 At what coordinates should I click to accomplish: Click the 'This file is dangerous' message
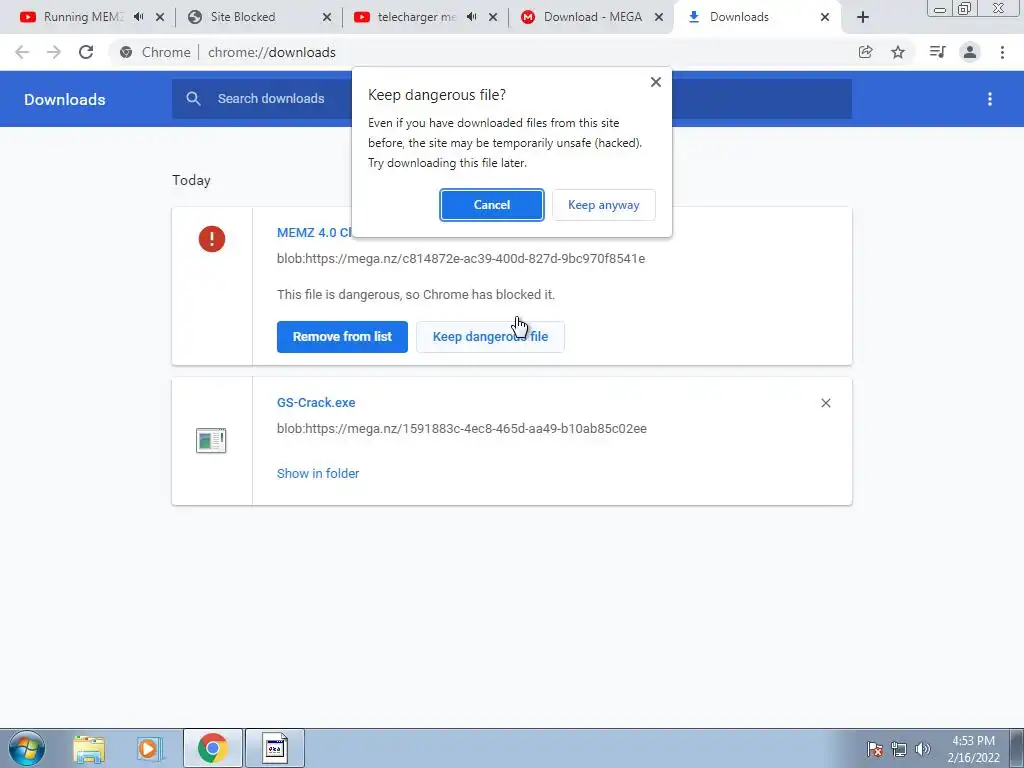416,295
